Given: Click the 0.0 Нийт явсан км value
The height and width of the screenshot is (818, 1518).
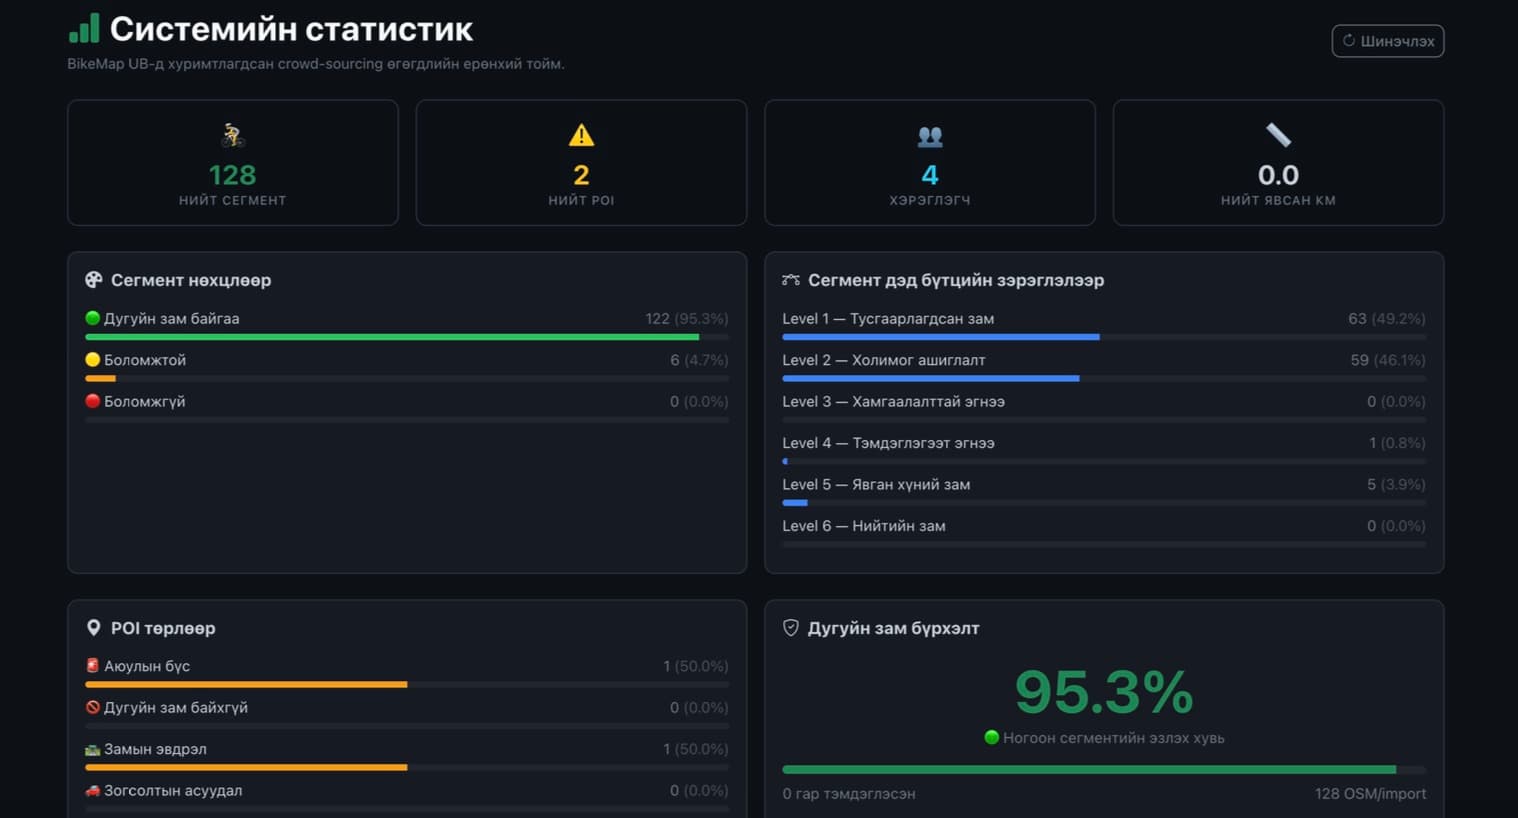Looking at the screenshot, I should [1278, 175].
